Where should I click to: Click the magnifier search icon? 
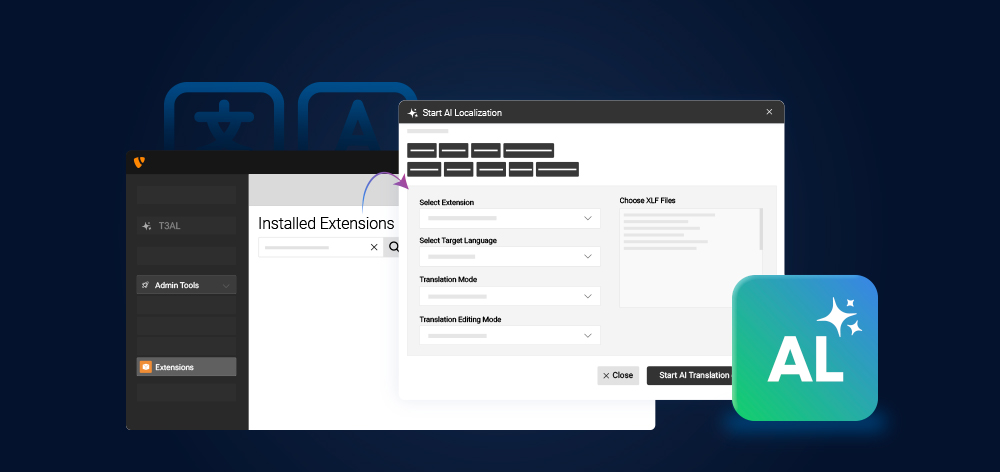(x=393, y=247)
